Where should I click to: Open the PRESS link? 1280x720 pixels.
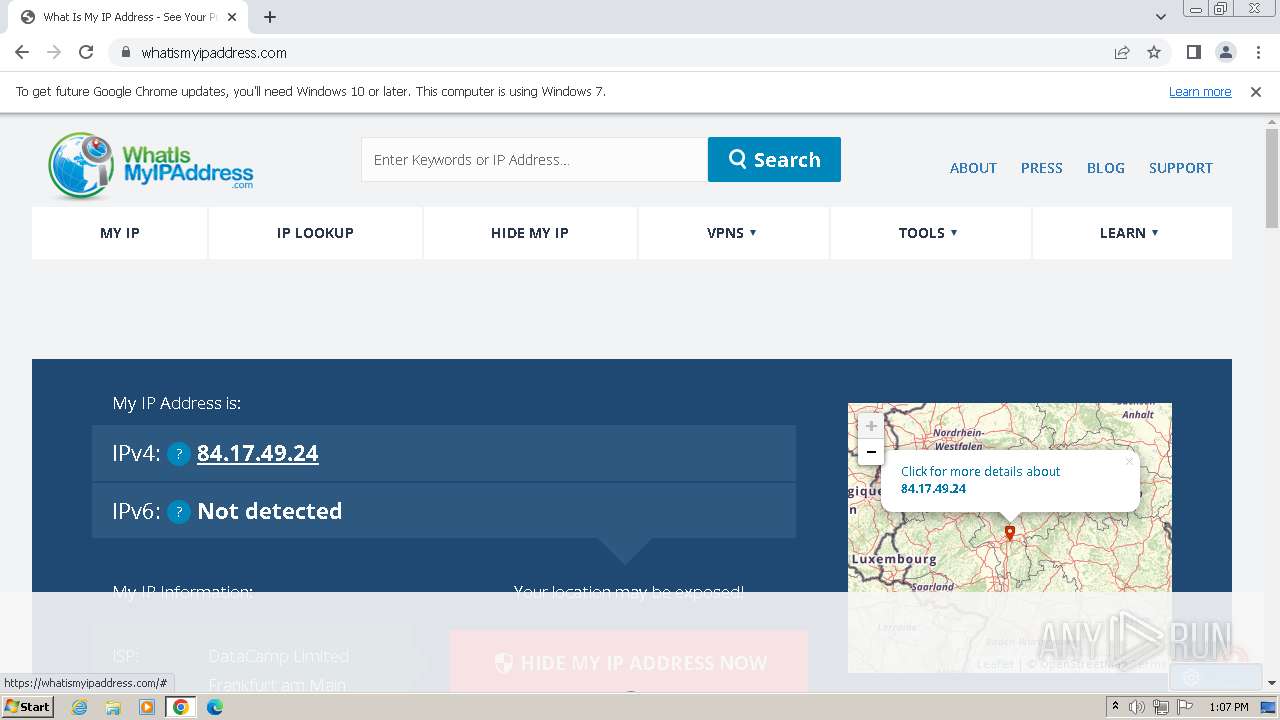click(1041, 168)
